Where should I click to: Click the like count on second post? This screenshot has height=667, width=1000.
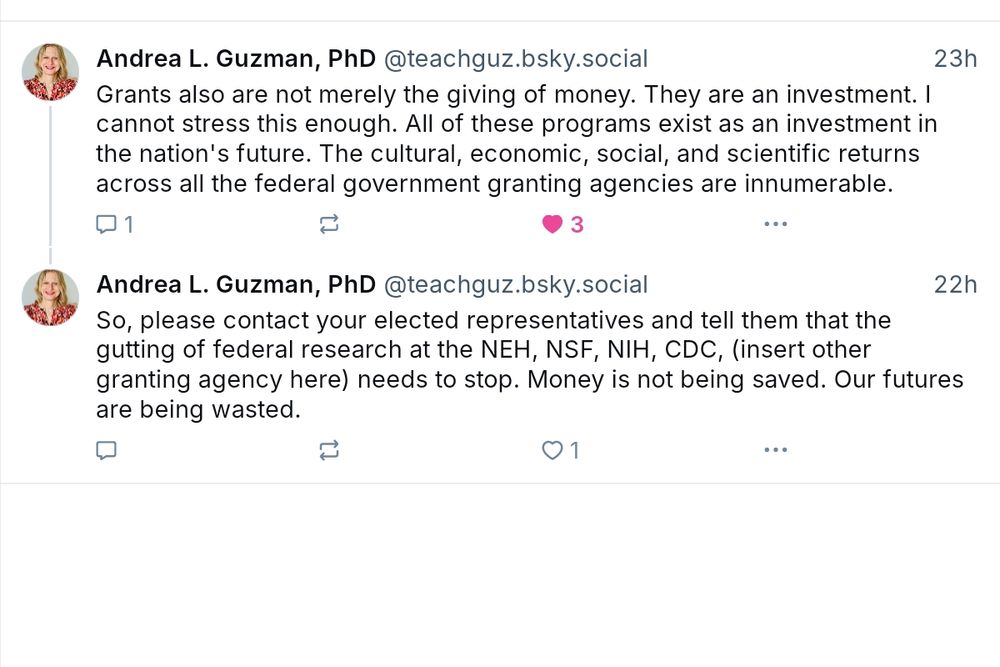point(574,451)
